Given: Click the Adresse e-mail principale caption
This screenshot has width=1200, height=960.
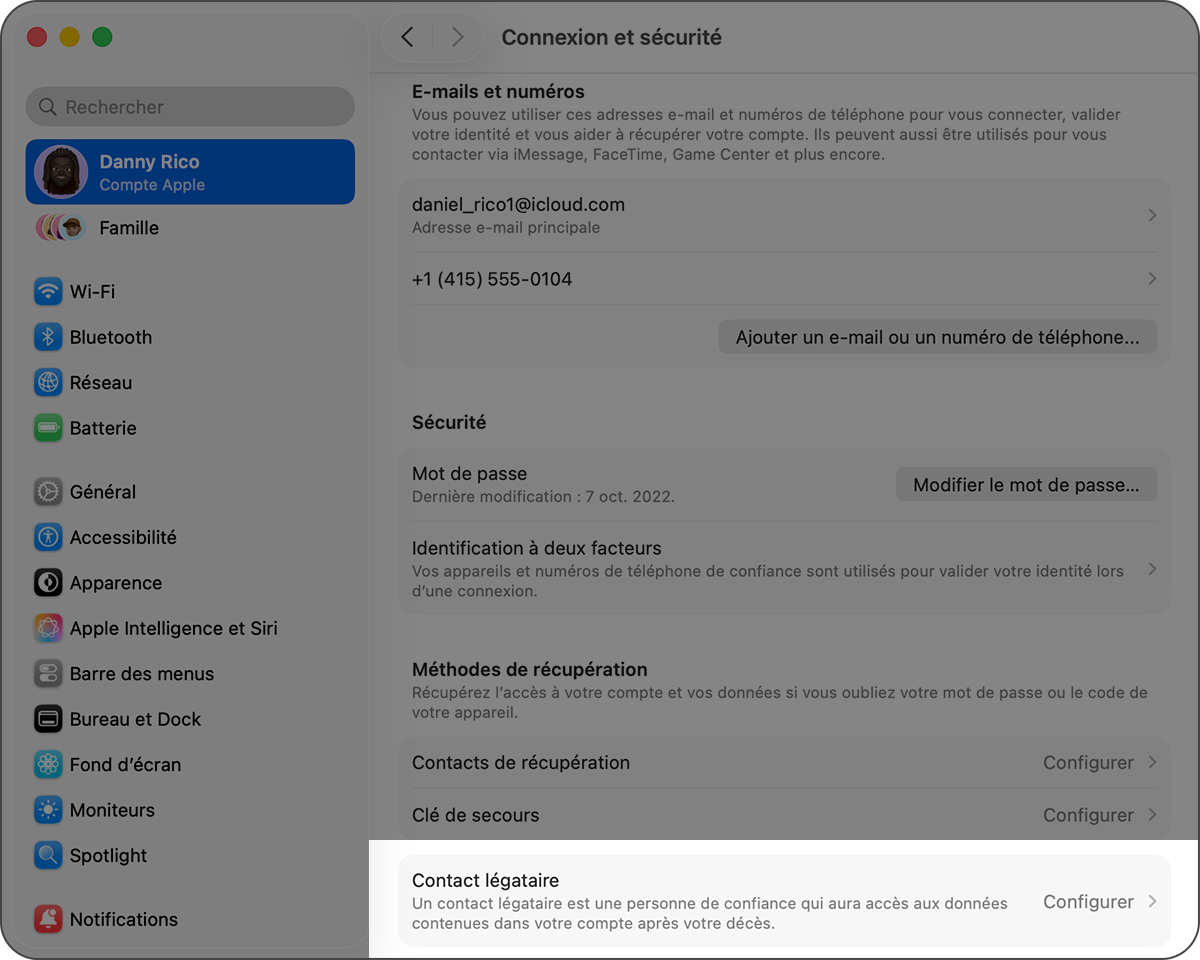Looking at the screenshot, I should click(506, 227).
